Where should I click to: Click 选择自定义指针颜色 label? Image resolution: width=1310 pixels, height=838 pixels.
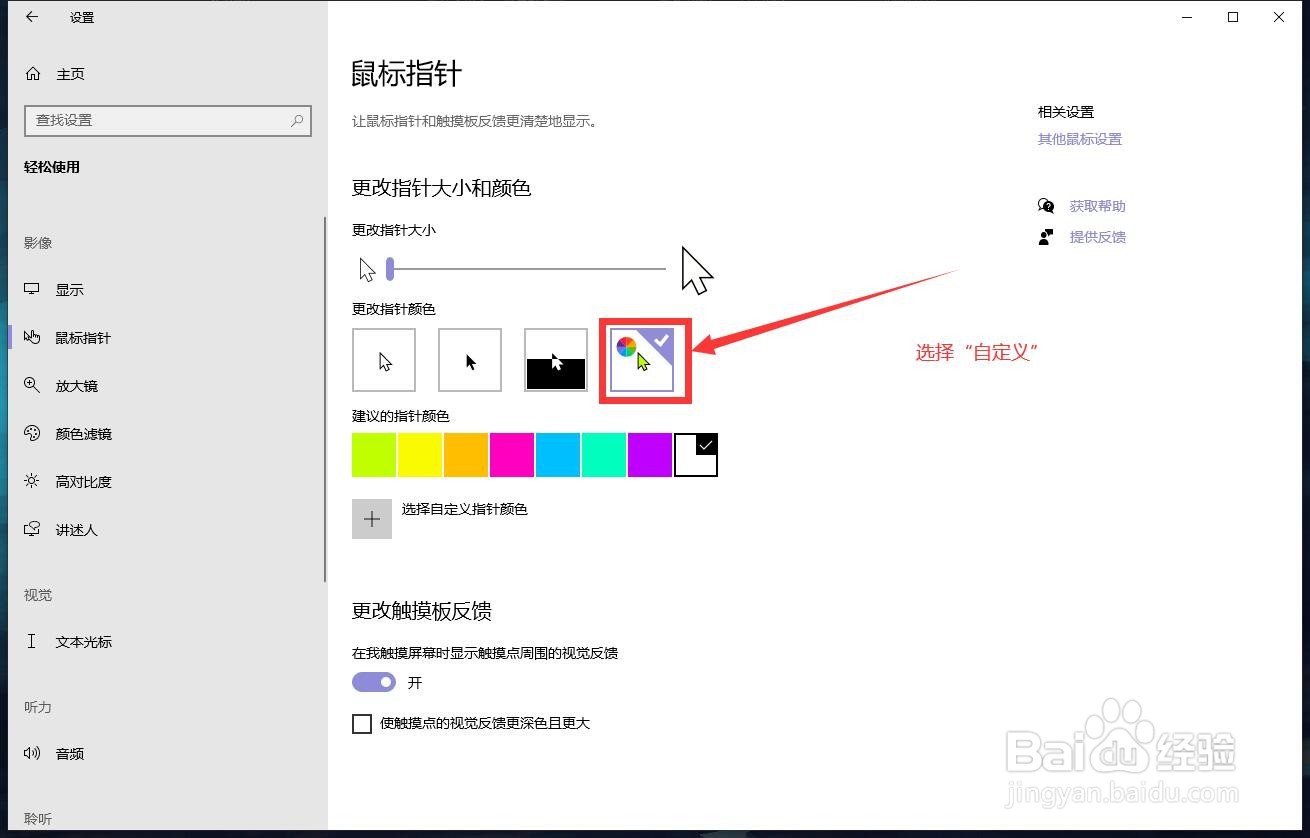point(465,509)
